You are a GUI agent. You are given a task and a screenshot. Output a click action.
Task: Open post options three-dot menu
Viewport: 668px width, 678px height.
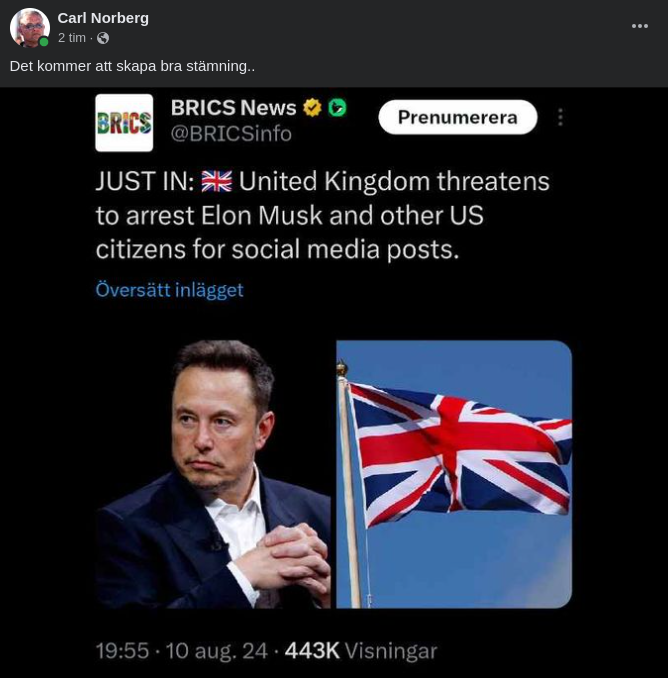click(x=640, y=26)
